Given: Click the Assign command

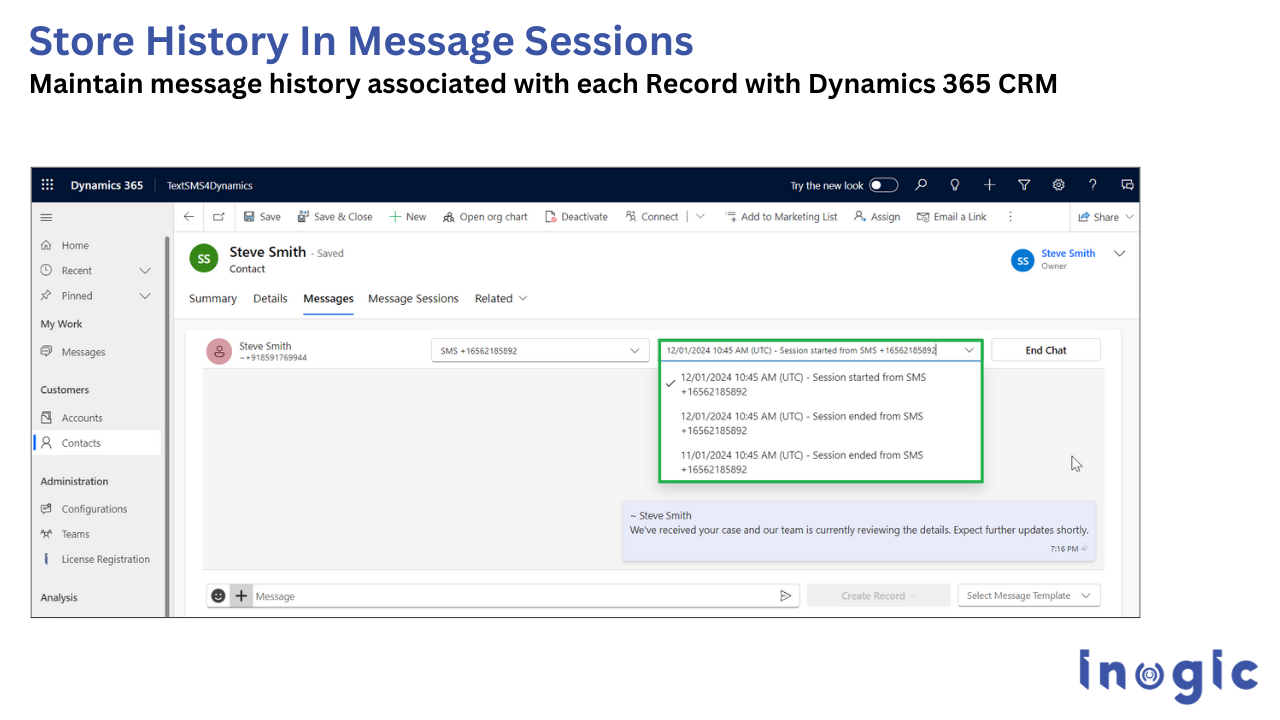Looking at the screenshot, I should click(x=877, y=217).
